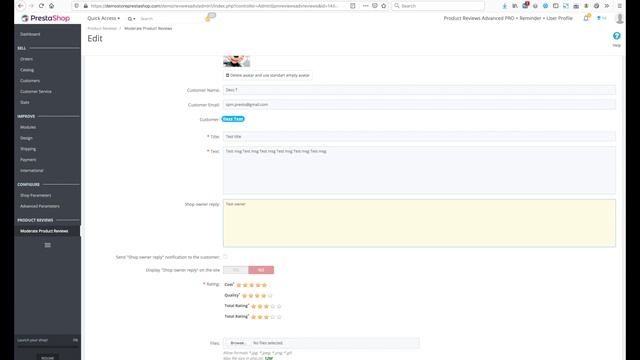Focus the Customer Name field
This screenshot has height=360, width=640.
[x=419, y=90]
